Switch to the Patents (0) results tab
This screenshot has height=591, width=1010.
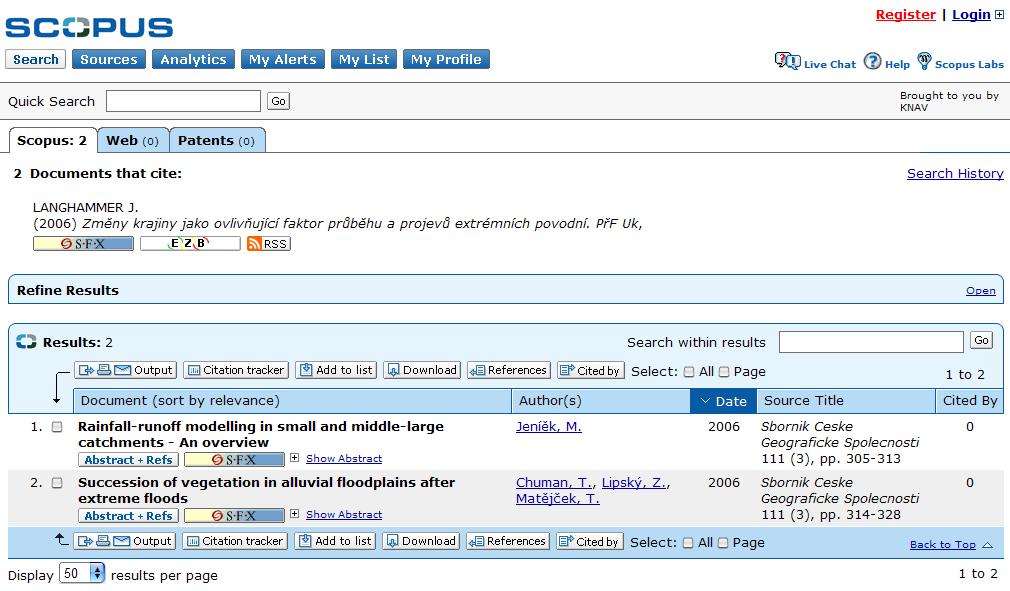tap(216, 140)
